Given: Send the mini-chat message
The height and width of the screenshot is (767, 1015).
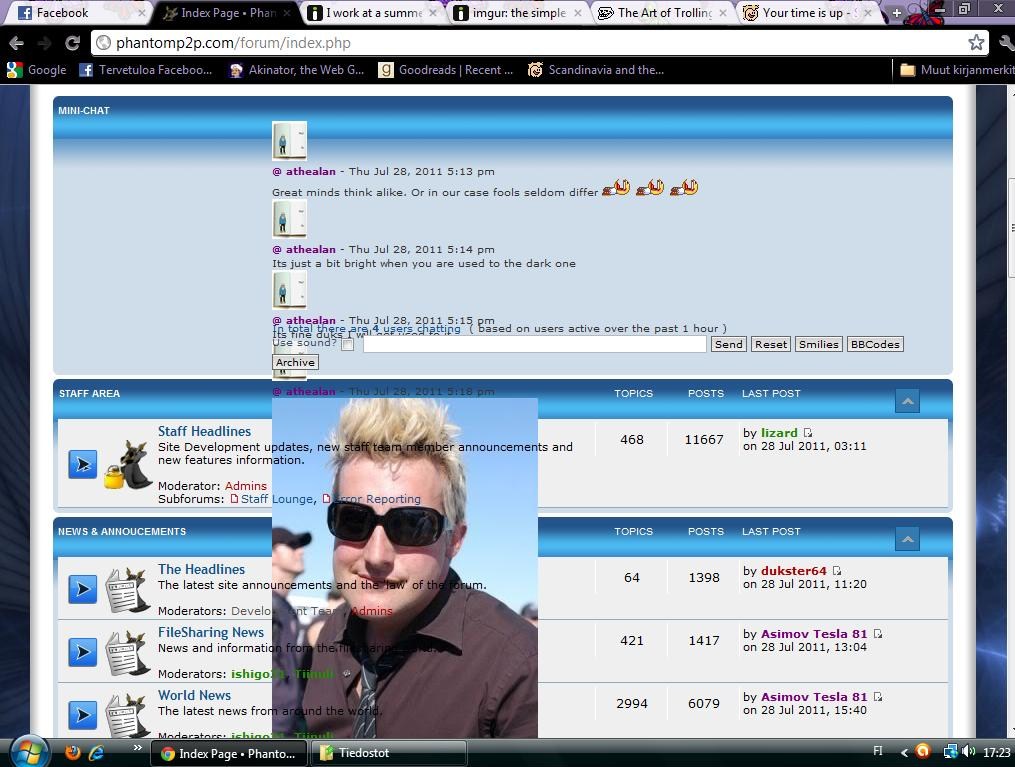Looking at the screenshot, I should (728, 344).
